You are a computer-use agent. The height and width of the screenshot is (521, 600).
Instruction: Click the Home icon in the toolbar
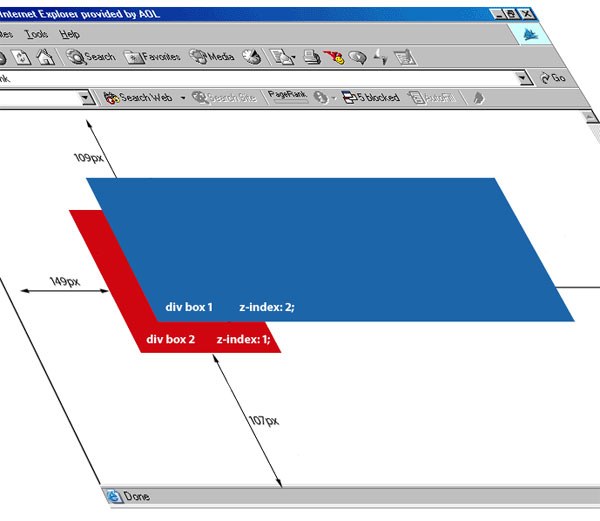[x=46, y=57]
